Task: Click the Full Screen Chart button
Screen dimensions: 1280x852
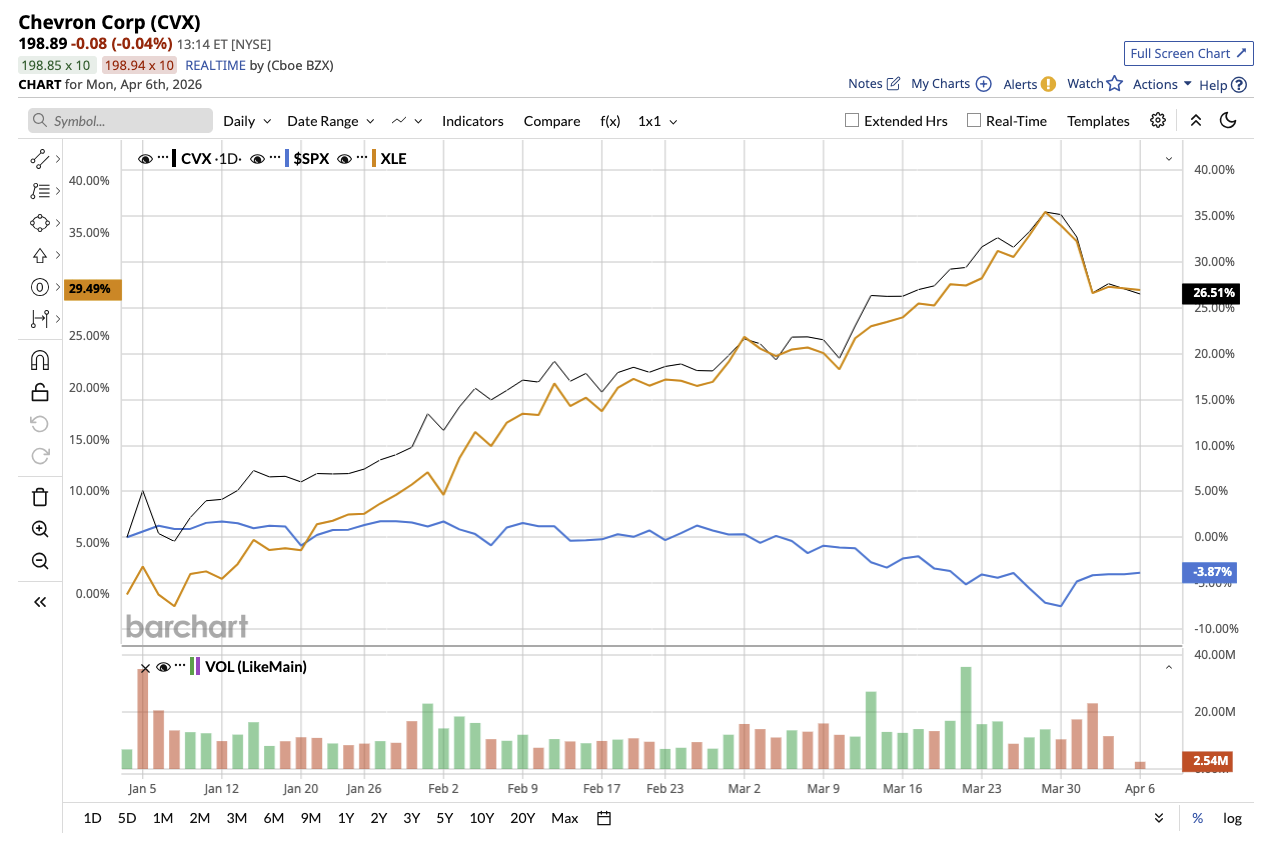Action: [1188, 53]
